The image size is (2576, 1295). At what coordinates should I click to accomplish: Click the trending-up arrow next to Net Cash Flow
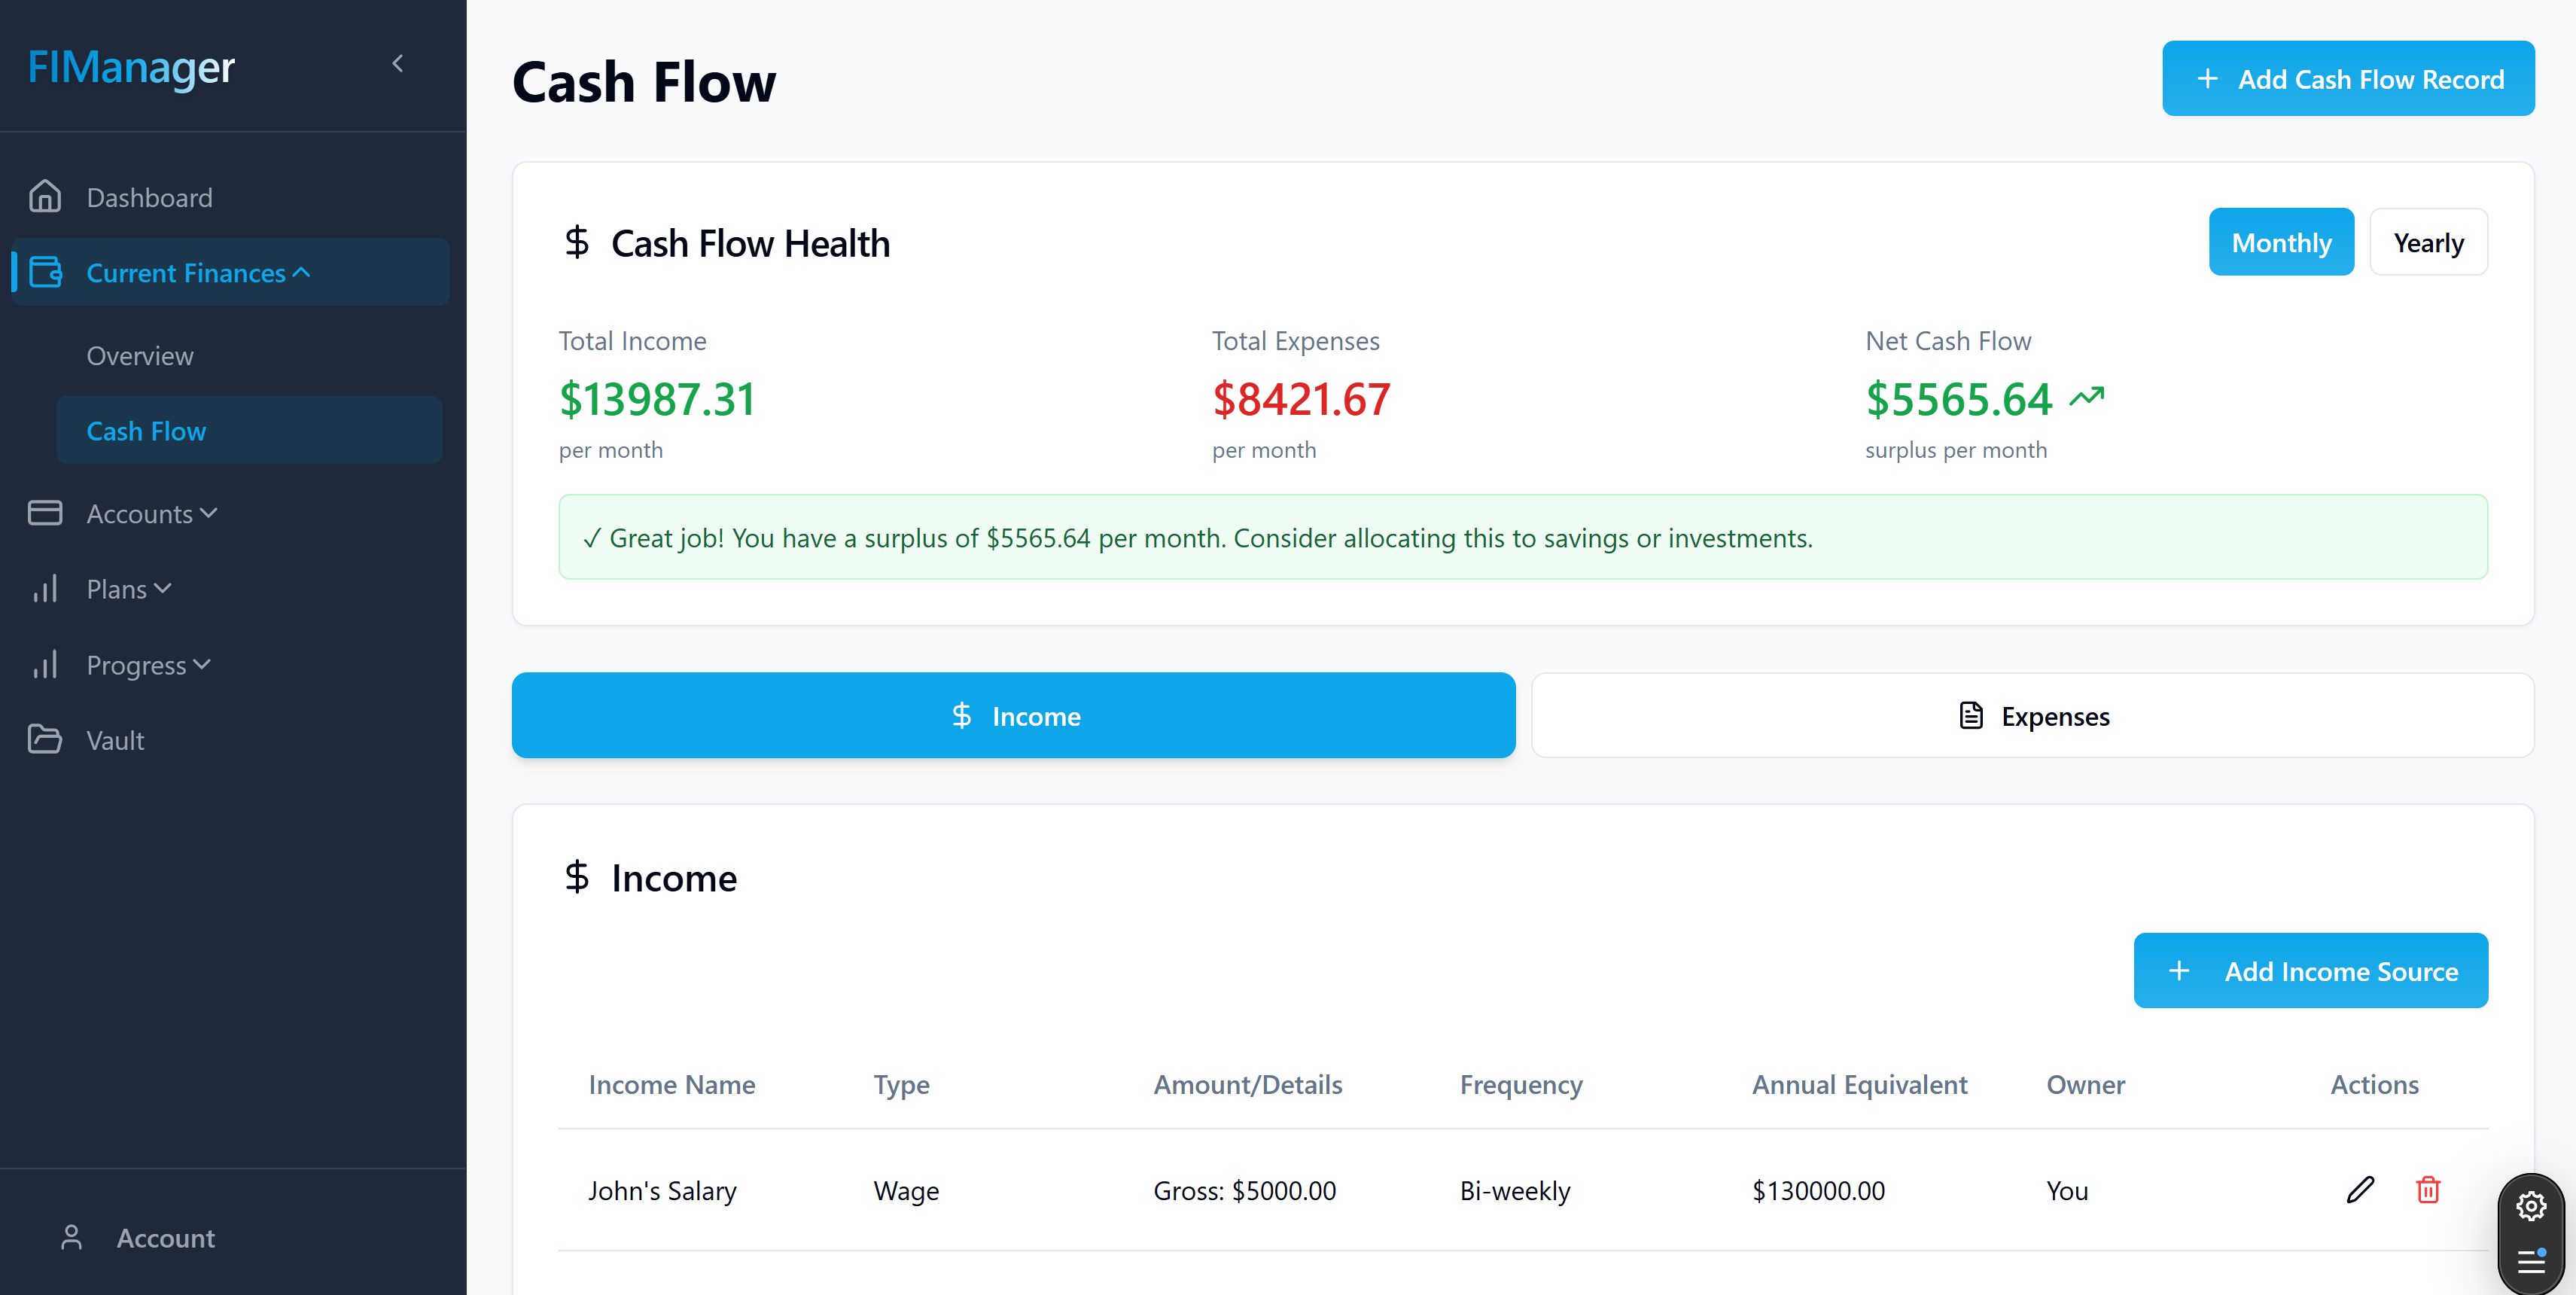2087,397
